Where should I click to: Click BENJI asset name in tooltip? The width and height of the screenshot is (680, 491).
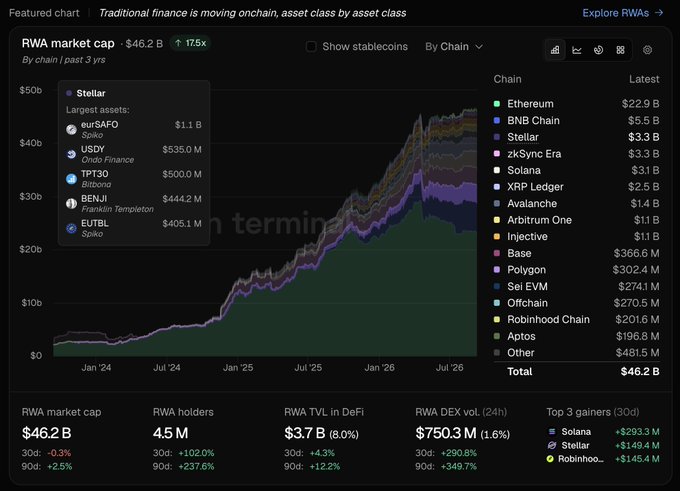(94, 199)
